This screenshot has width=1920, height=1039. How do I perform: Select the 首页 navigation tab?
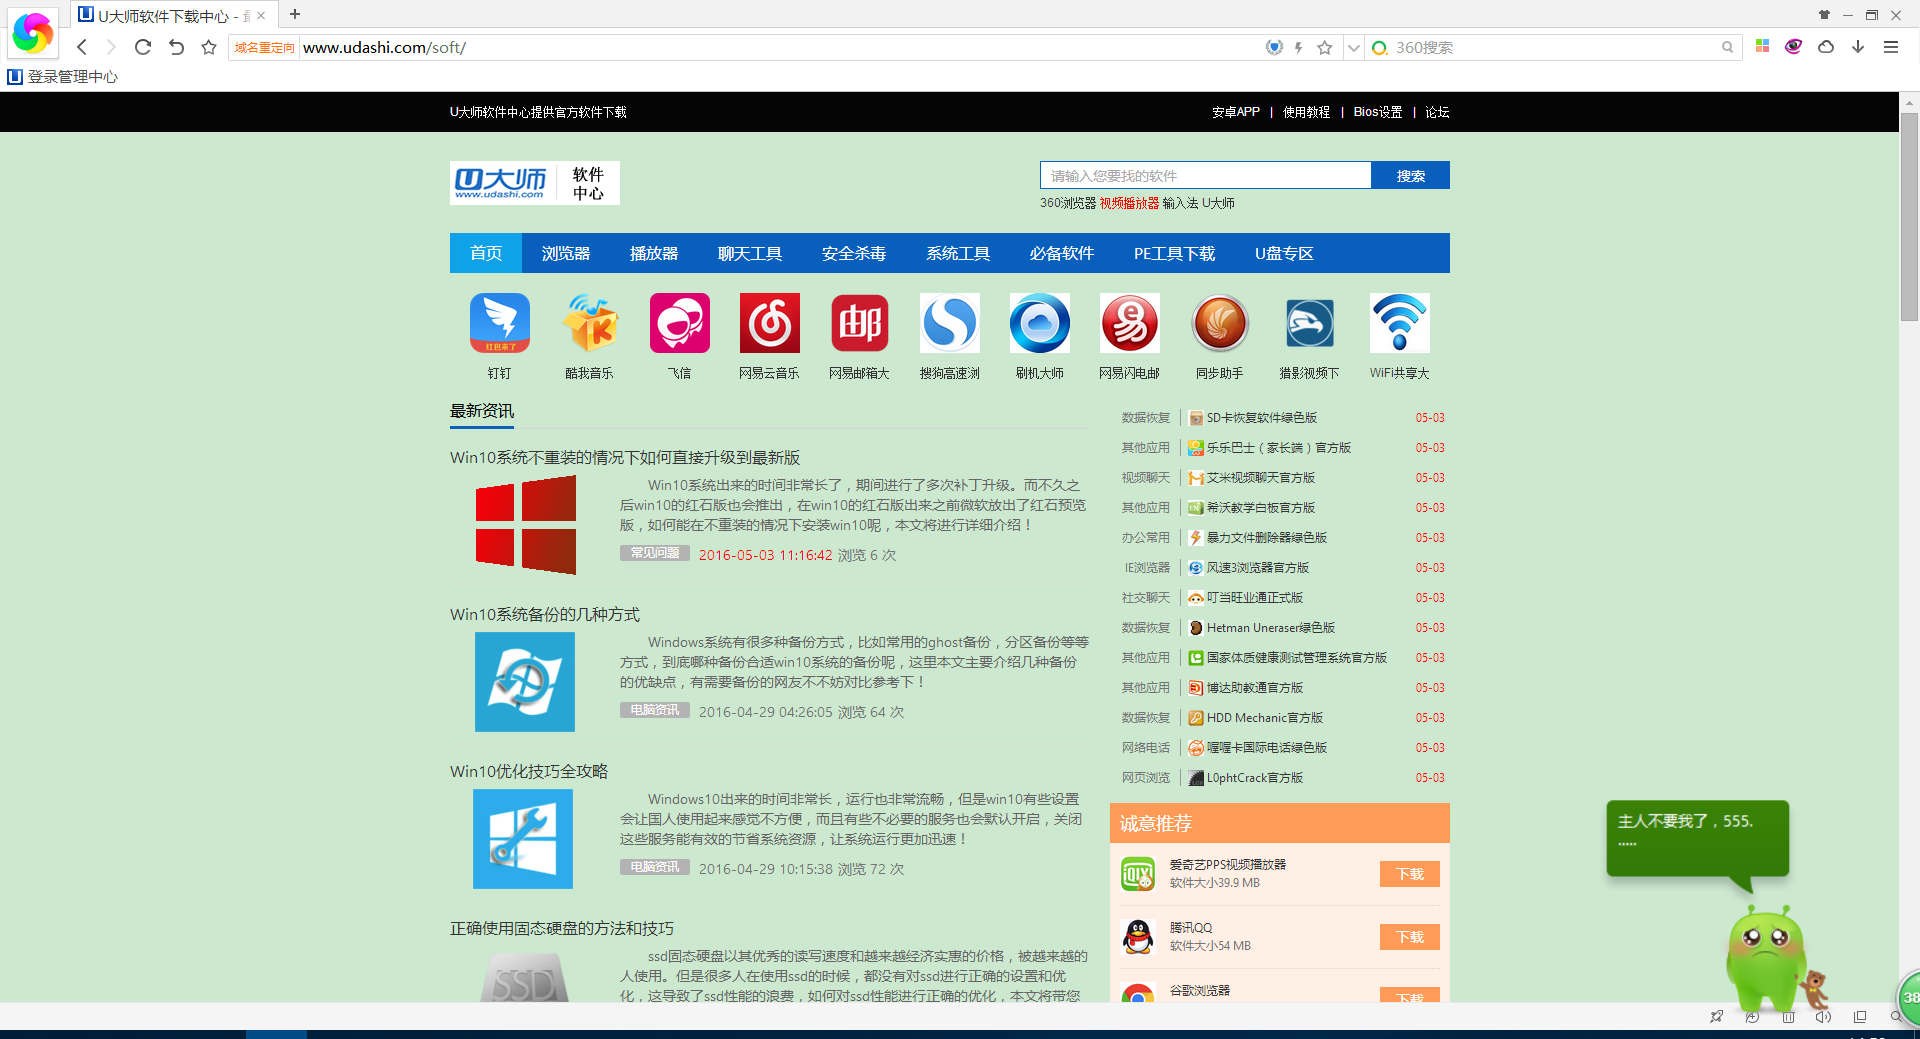(486, 253)
